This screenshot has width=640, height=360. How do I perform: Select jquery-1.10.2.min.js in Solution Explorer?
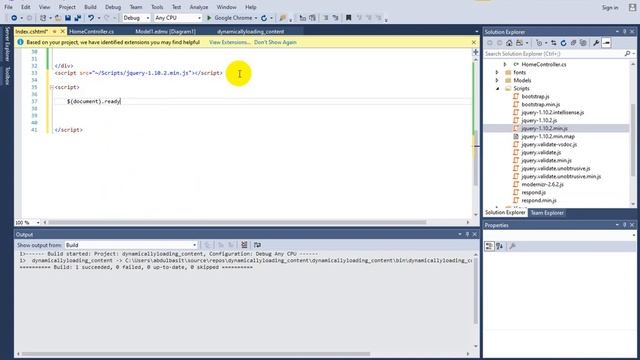click(x=544, y=129)
